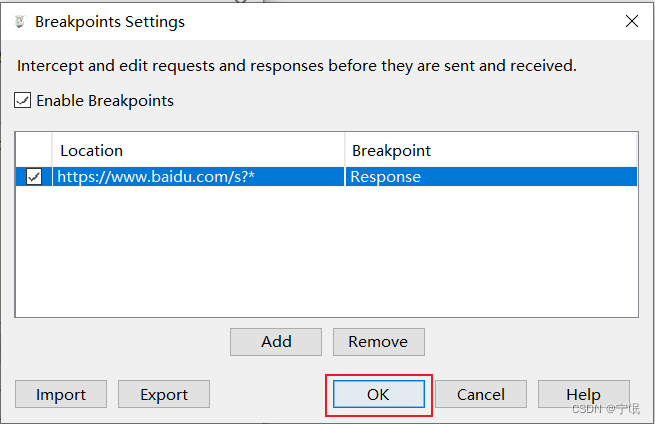Click the Response breakpoint type cell

pos(385,177)
